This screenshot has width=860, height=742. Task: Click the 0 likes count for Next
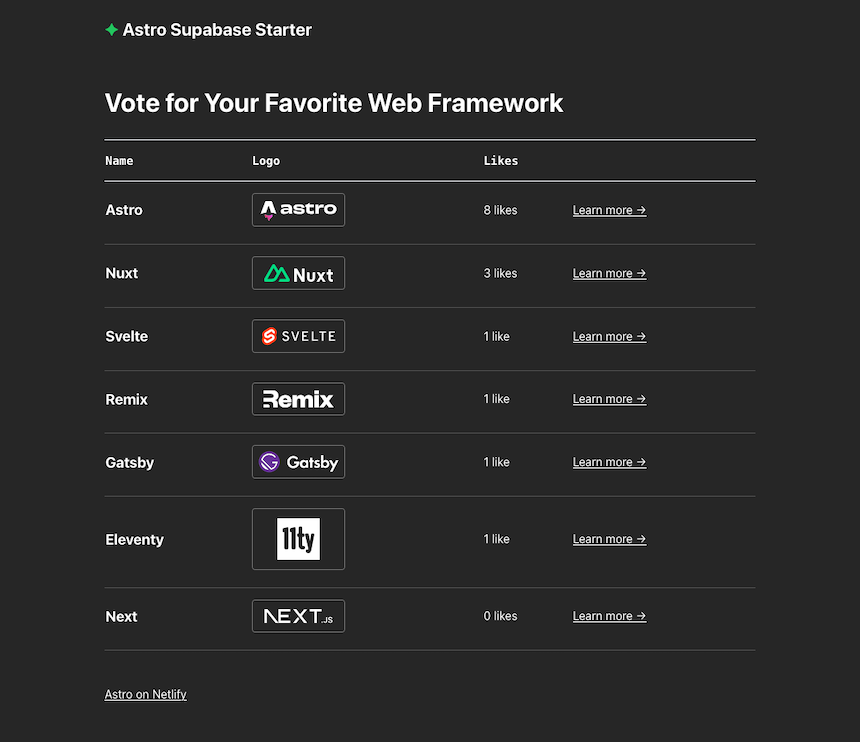[500, 616]
